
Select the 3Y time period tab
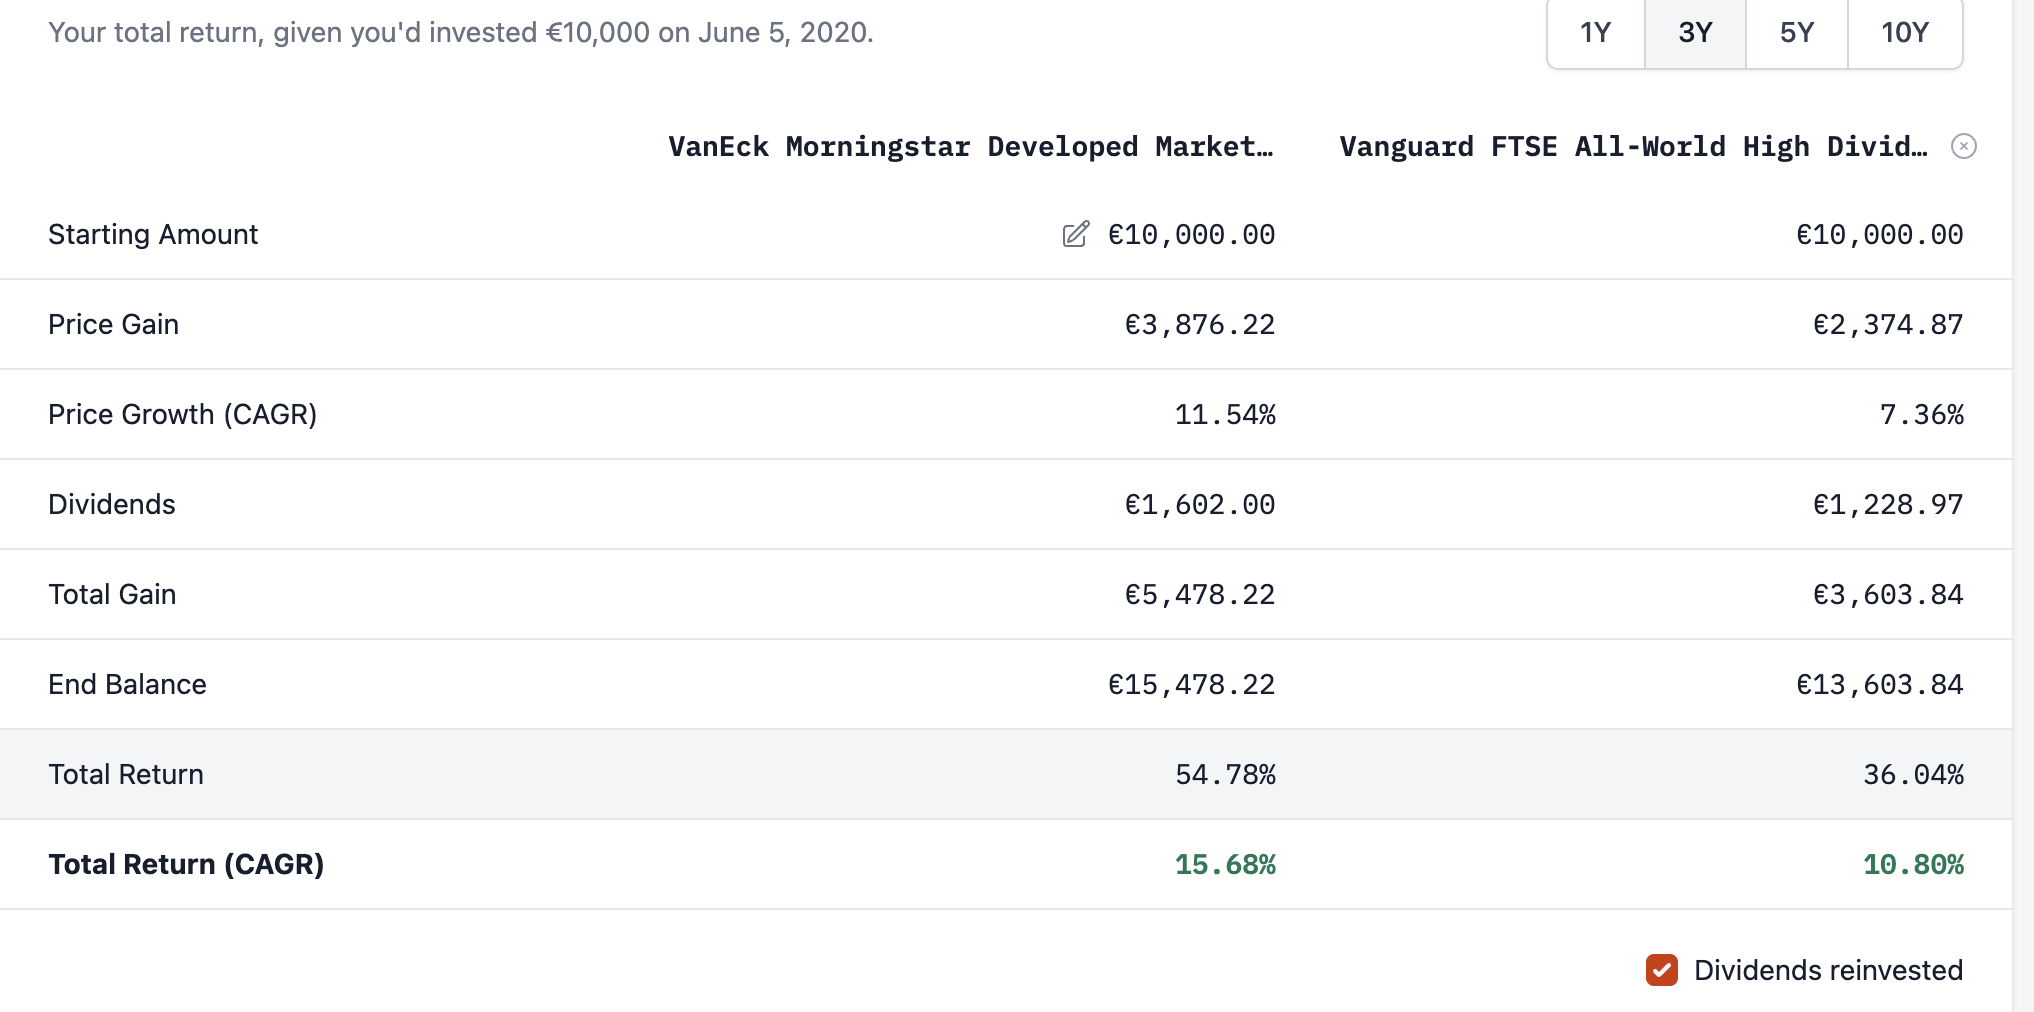(1695, 33)
